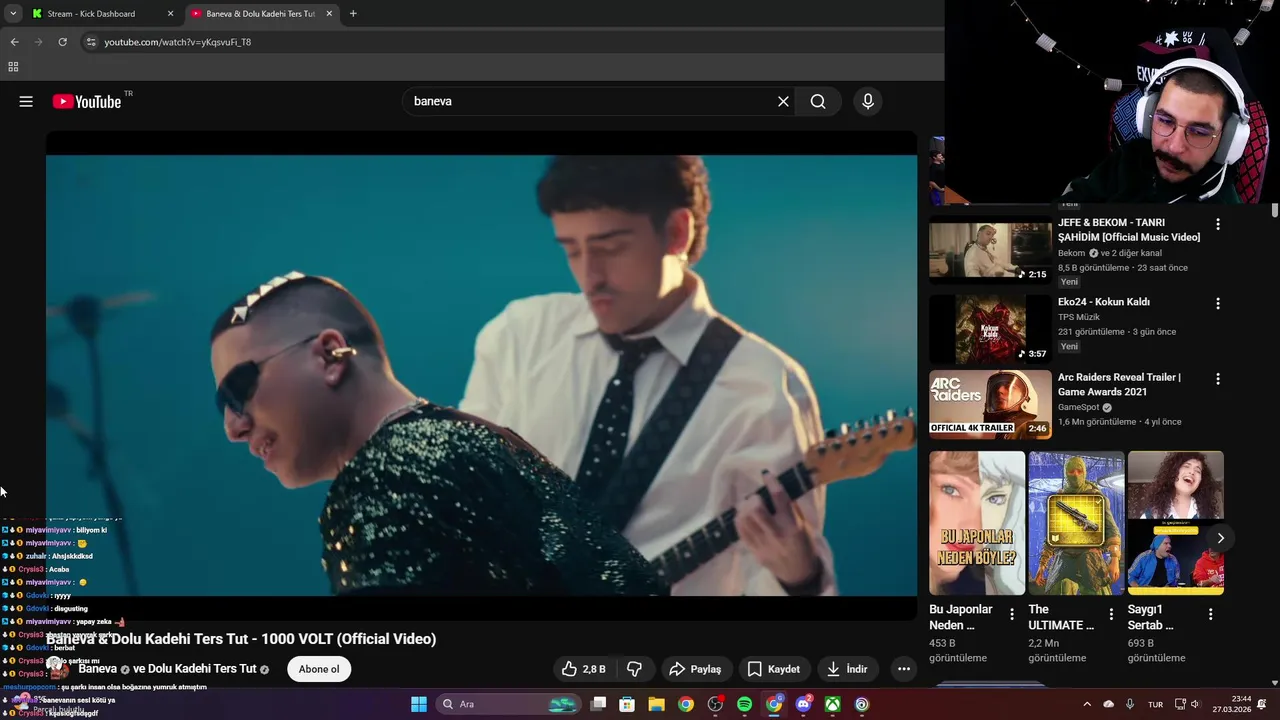Close the Stream - Kick Dashboard tab
This screenshot has height=720, width=1280.
170,14
